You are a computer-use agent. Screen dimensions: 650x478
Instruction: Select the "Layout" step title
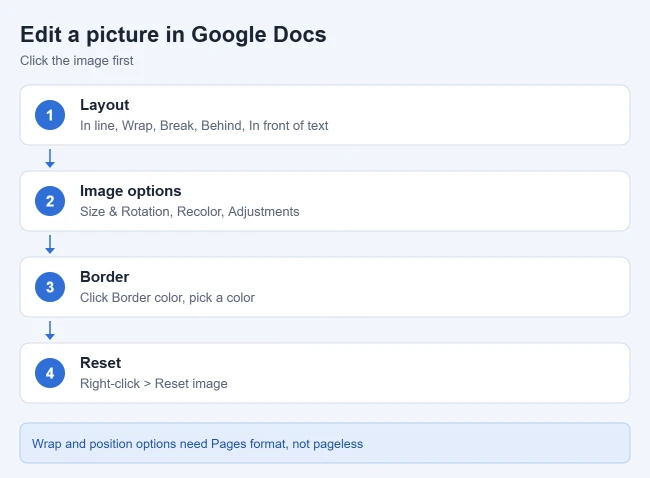104,105
